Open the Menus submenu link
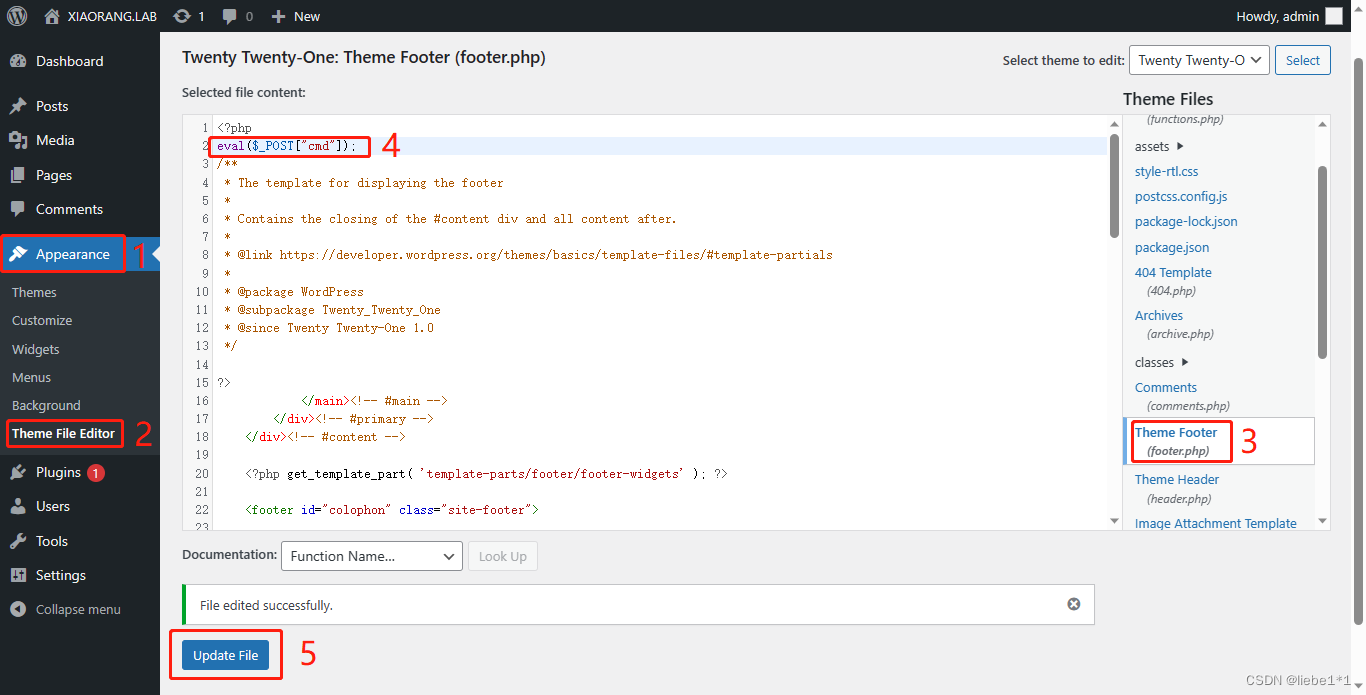This screenshot has height=695, width=1366. [x=31, y=377]
